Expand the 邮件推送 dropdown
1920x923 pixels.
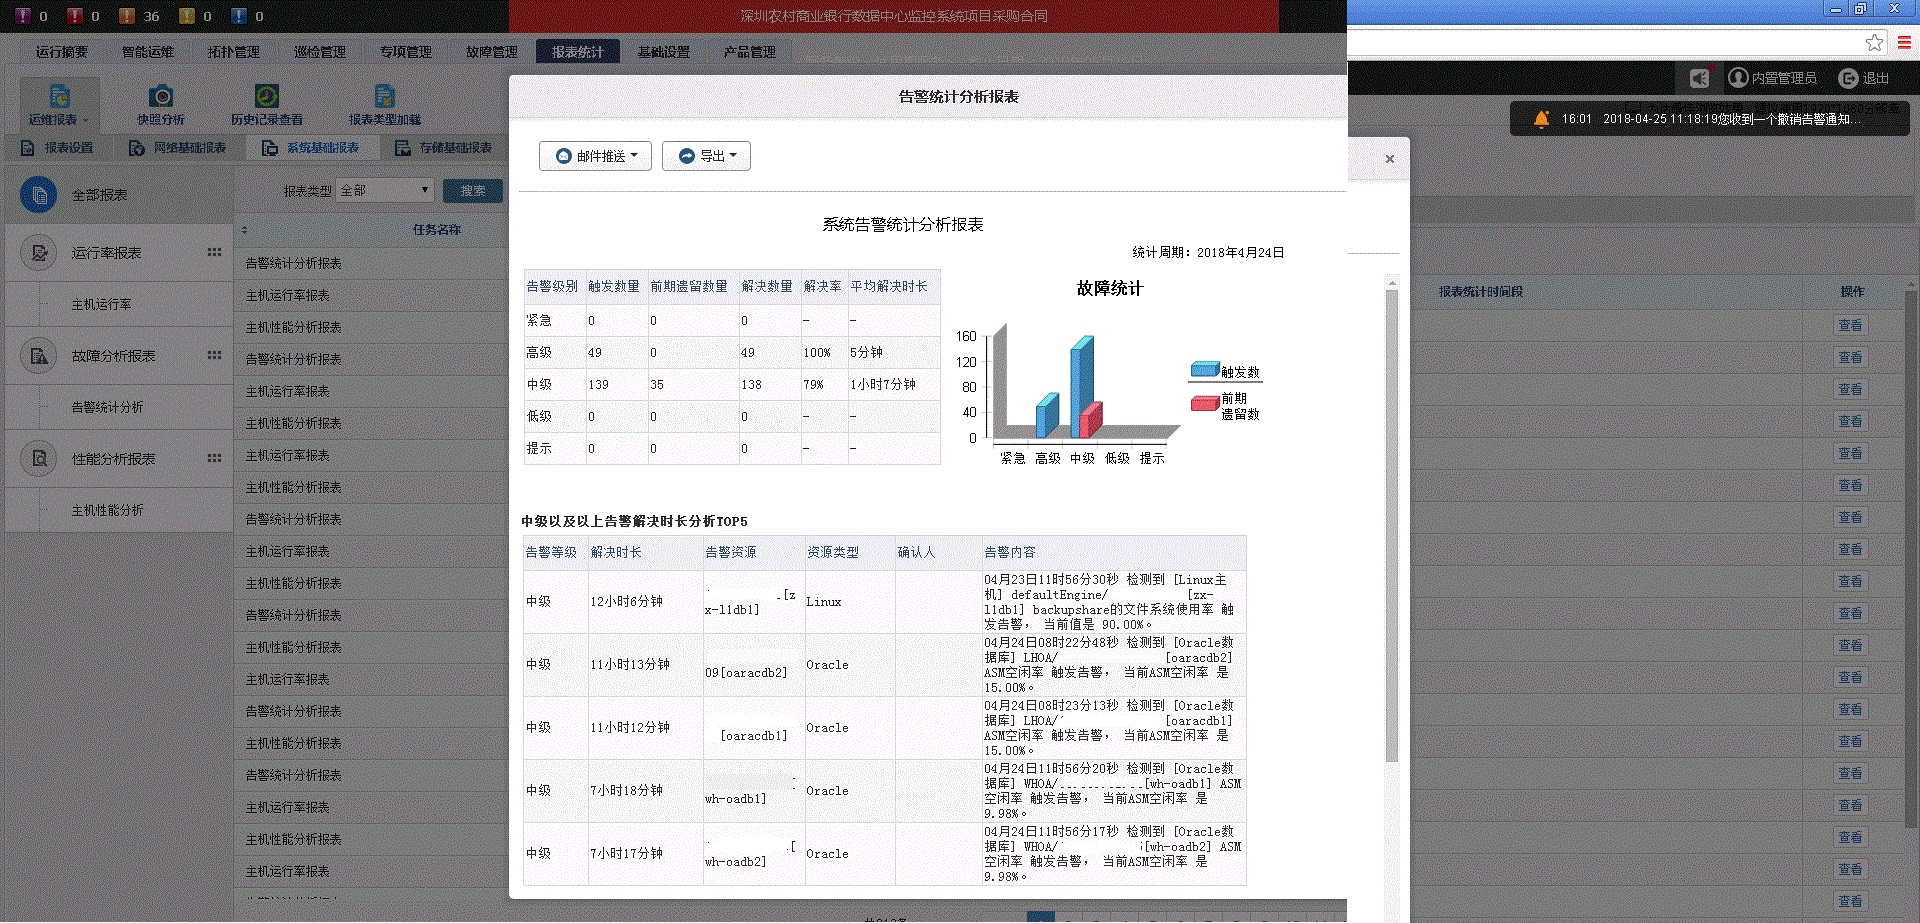pos(595,155)
